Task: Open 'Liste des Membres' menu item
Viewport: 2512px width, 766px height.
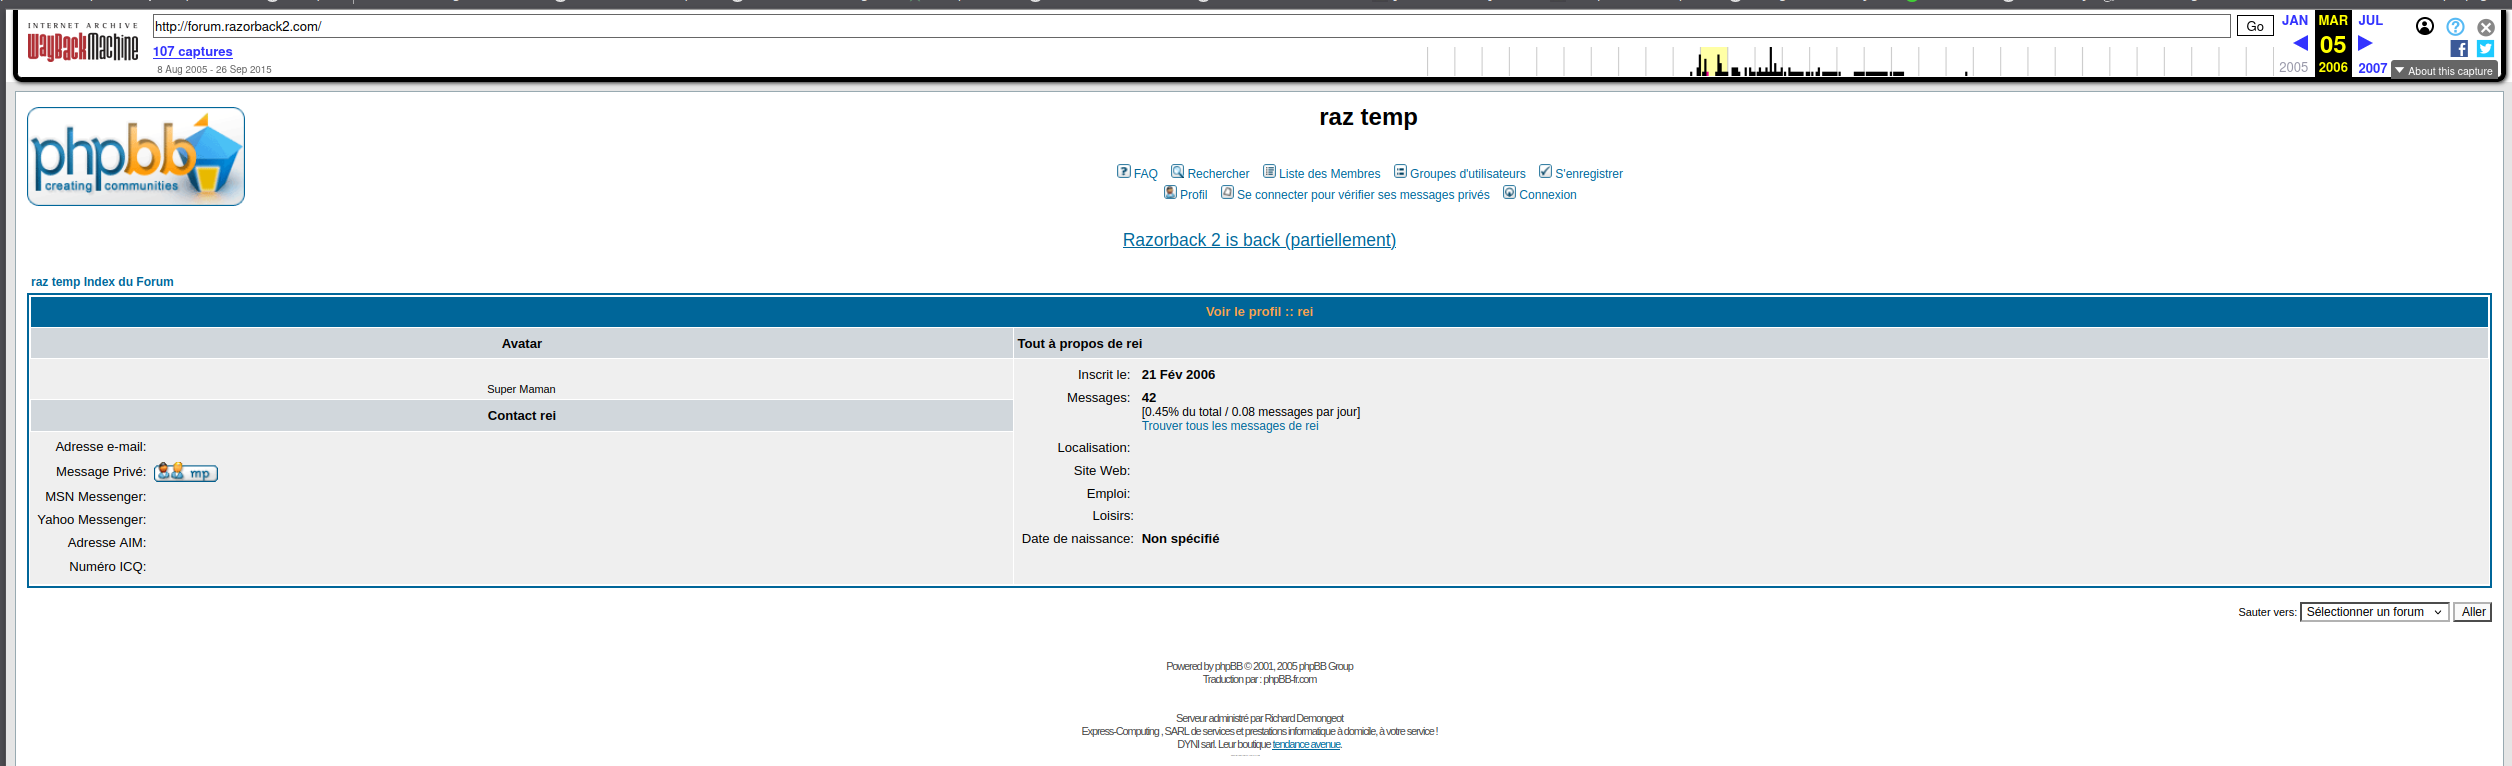Action: pos(1329,174)
